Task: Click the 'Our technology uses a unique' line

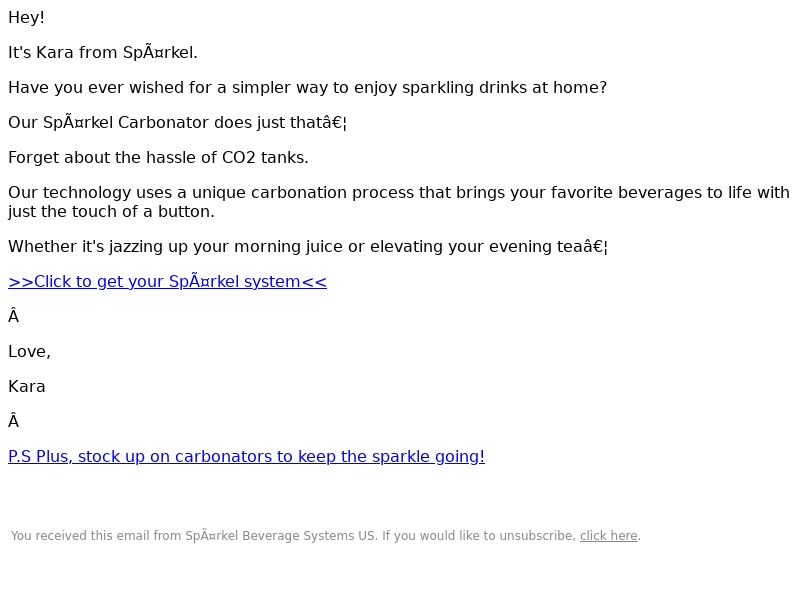Action: [399, 193]
